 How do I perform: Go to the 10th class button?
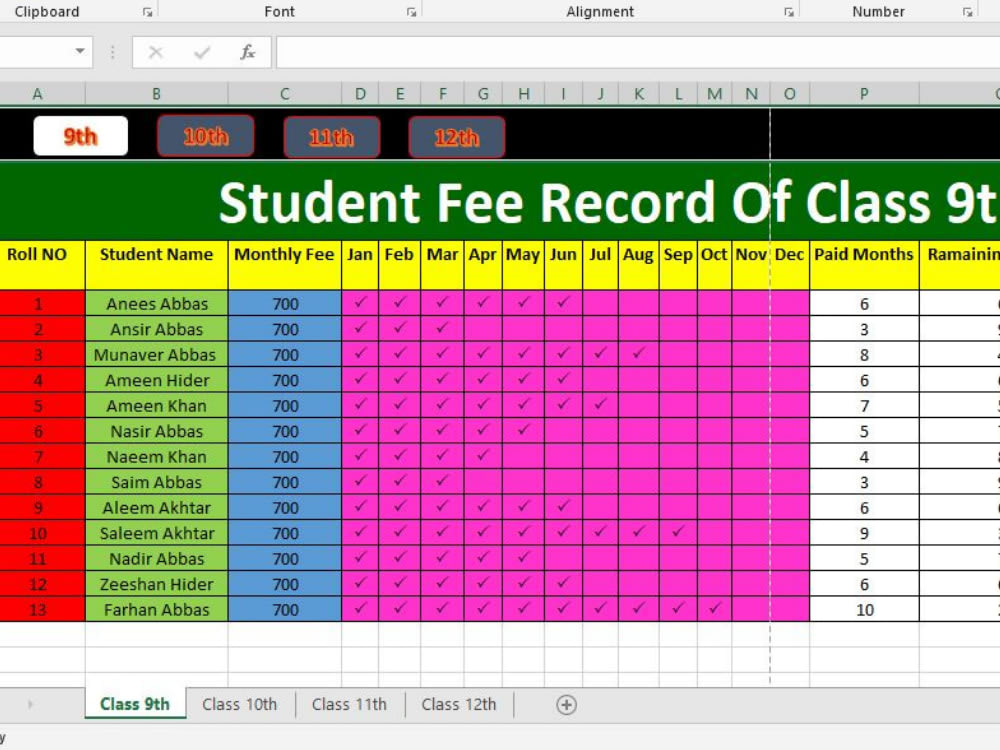(205, 136)
